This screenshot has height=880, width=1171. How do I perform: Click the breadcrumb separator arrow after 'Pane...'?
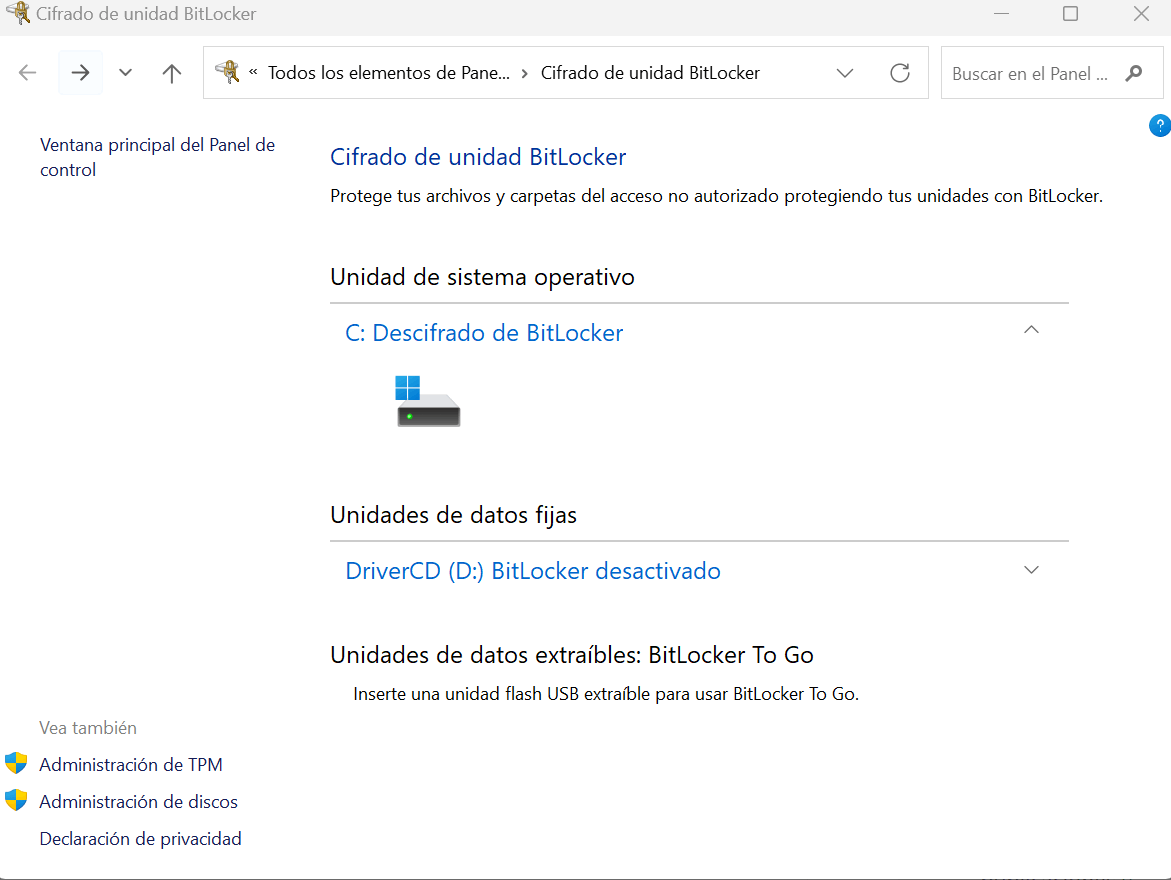coord(525,73)
